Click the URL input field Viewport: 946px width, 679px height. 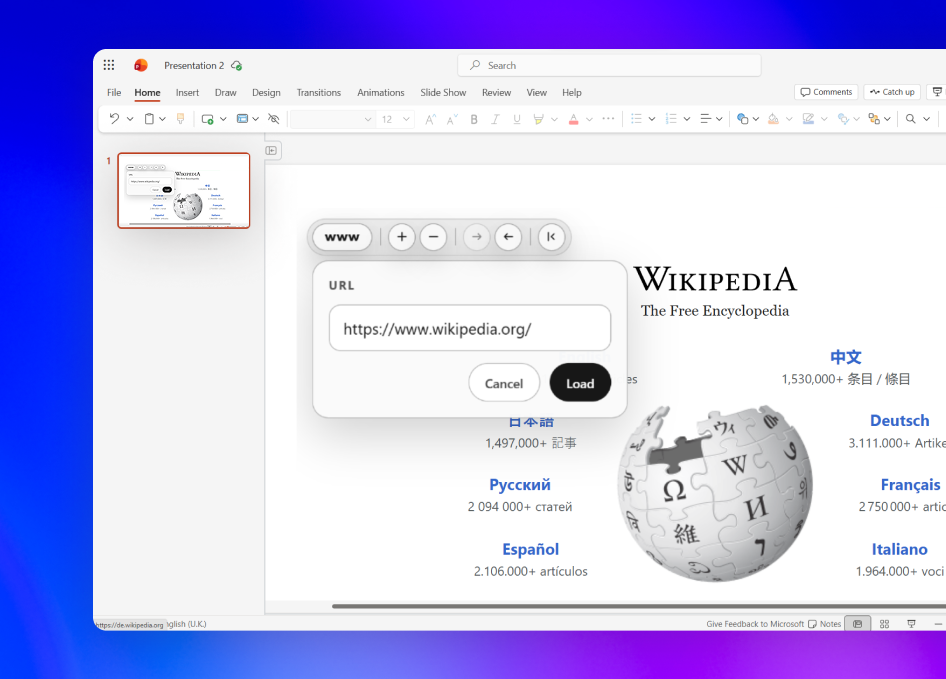click(470, 328)
